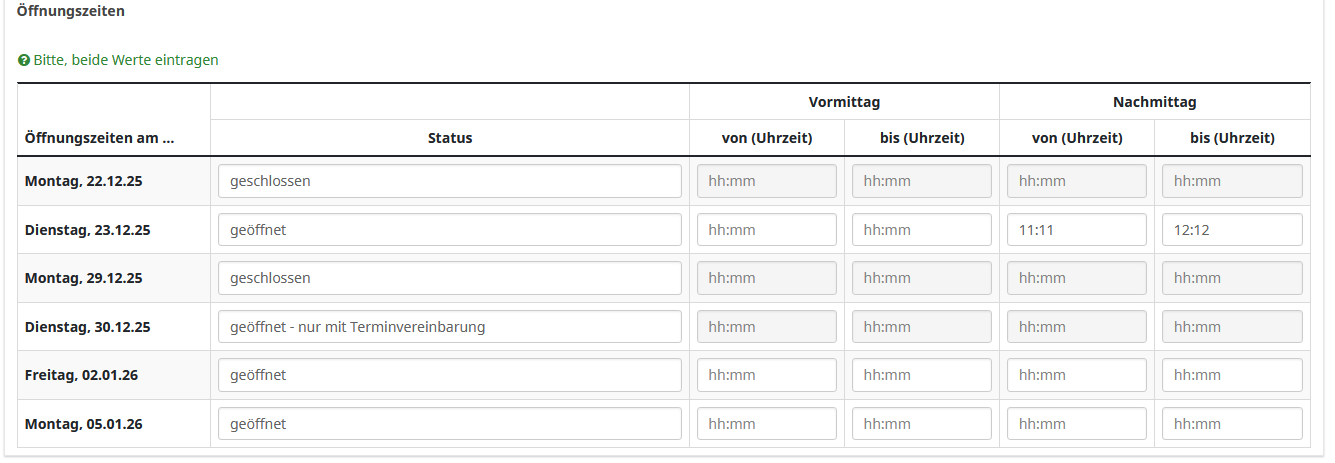This screenshot has width=1335, height=463.
Task: Open the 'Bitte, beide Werte eintragen' hint link
Action: 126,60
